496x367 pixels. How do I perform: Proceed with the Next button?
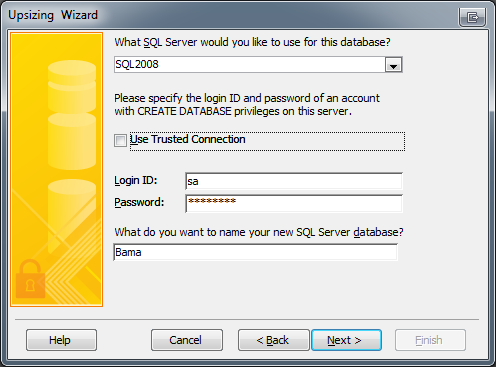coord(346,340)
